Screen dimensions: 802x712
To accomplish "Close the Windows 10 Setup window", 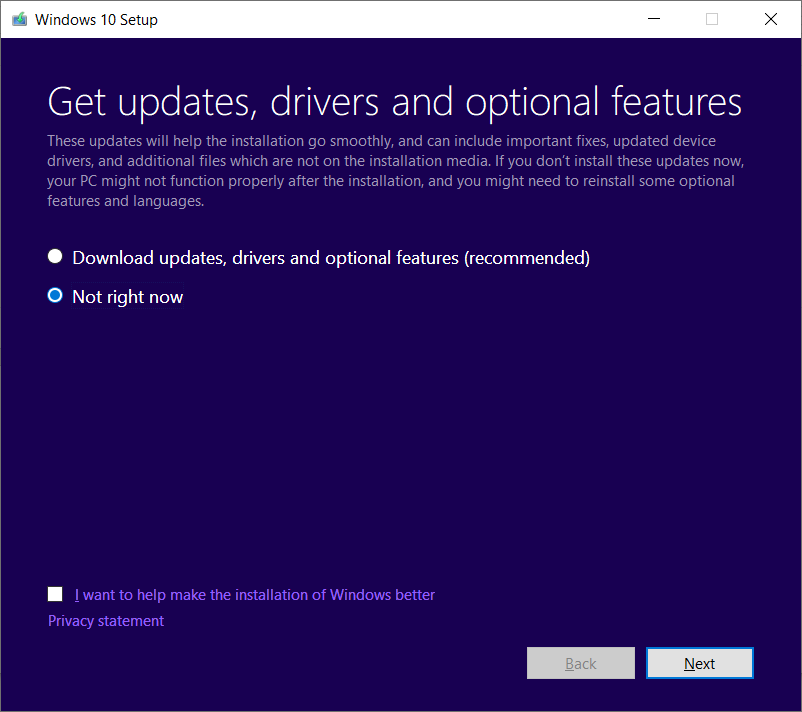I will click(771, 19).
